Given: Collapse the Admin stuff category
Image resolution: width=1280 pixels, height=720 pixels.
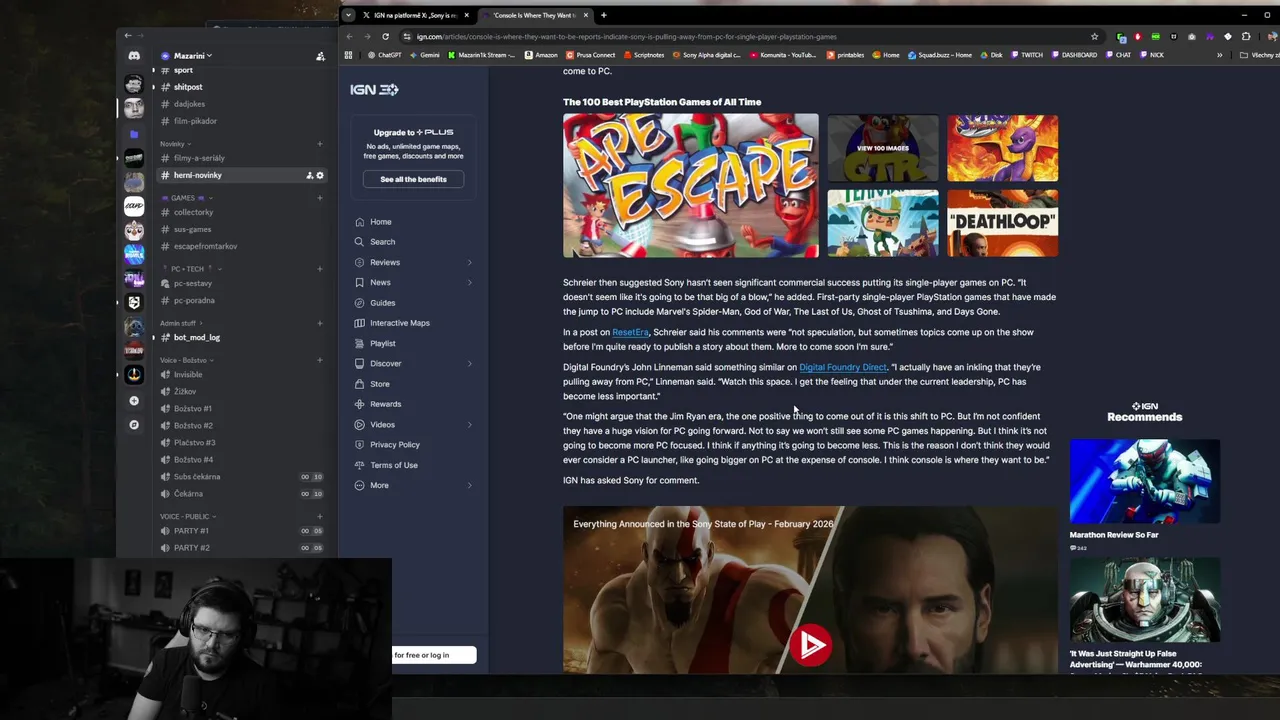Looking at the screenshot, I should pos(181,323).
